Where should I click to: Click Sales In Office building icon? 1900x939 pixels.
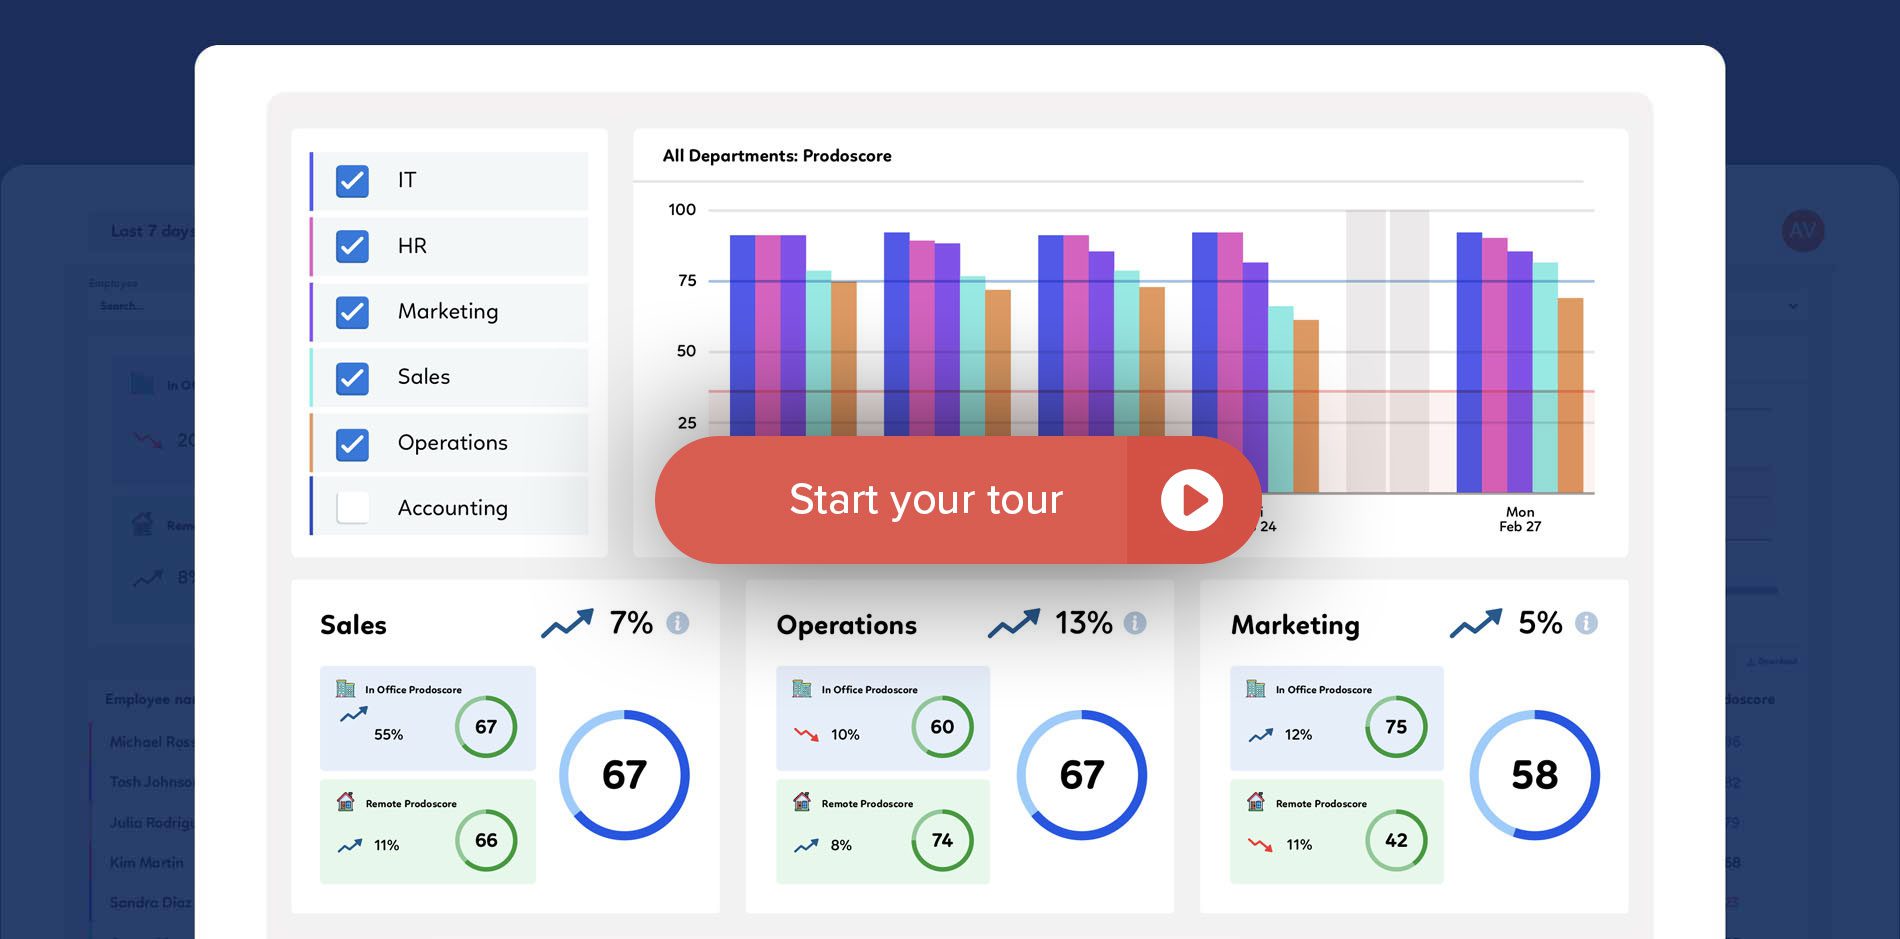pos(346,688)
